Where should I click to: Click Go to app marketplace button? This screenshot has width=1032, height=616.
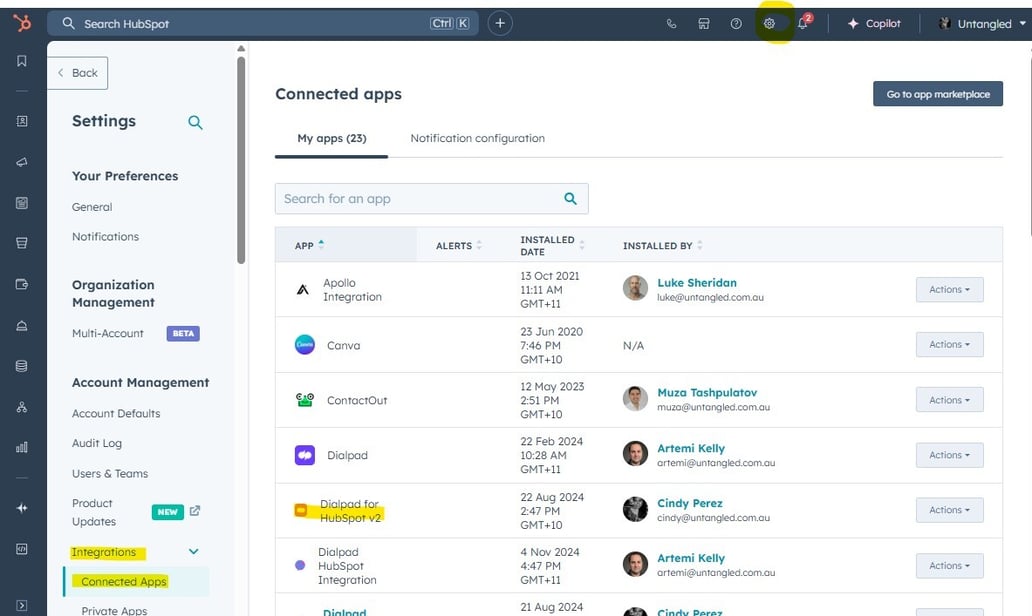[x=938, y=94]
